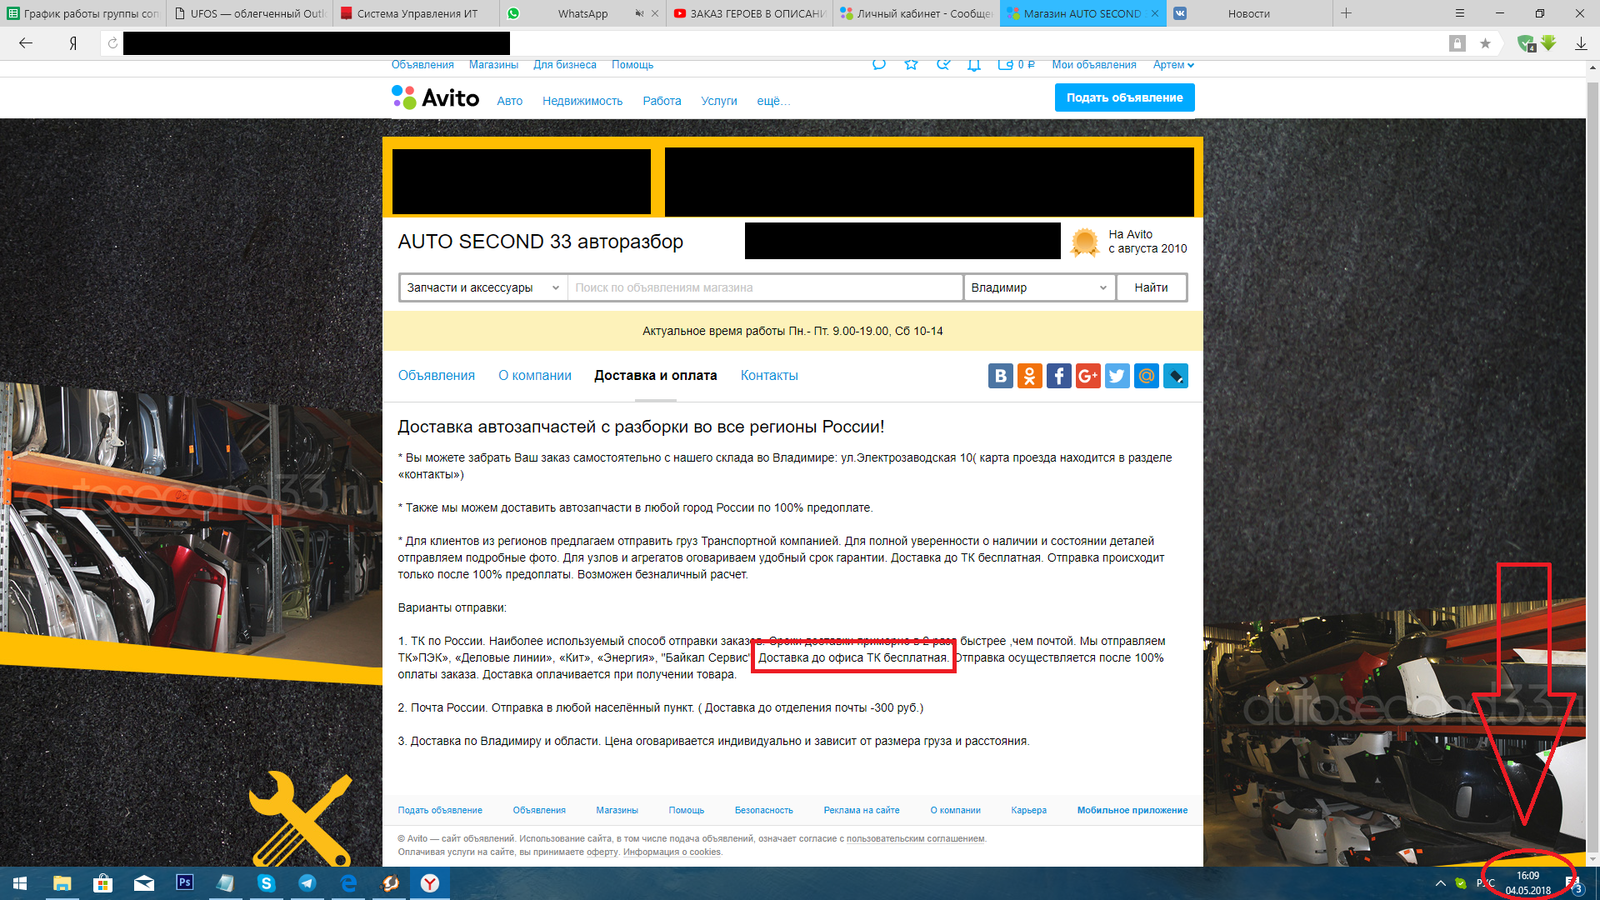This screenshot has width=1600, height=900.
Task: Expand the Запчасти и аксессуары category dropdown
Action: (x=483, y=288)
